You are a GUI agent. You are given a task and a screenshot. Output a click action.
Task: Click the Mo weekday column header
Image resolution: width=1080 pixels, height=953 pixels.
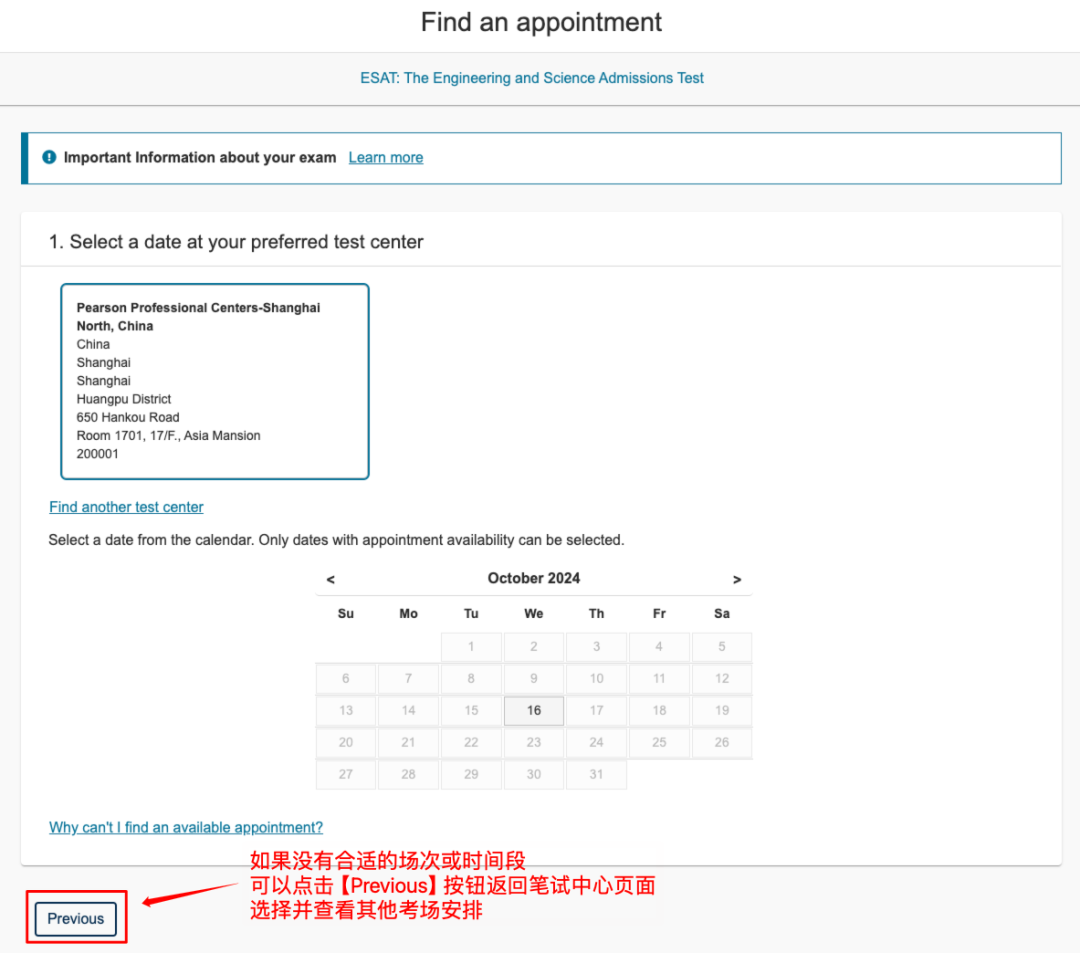point(408,614)
